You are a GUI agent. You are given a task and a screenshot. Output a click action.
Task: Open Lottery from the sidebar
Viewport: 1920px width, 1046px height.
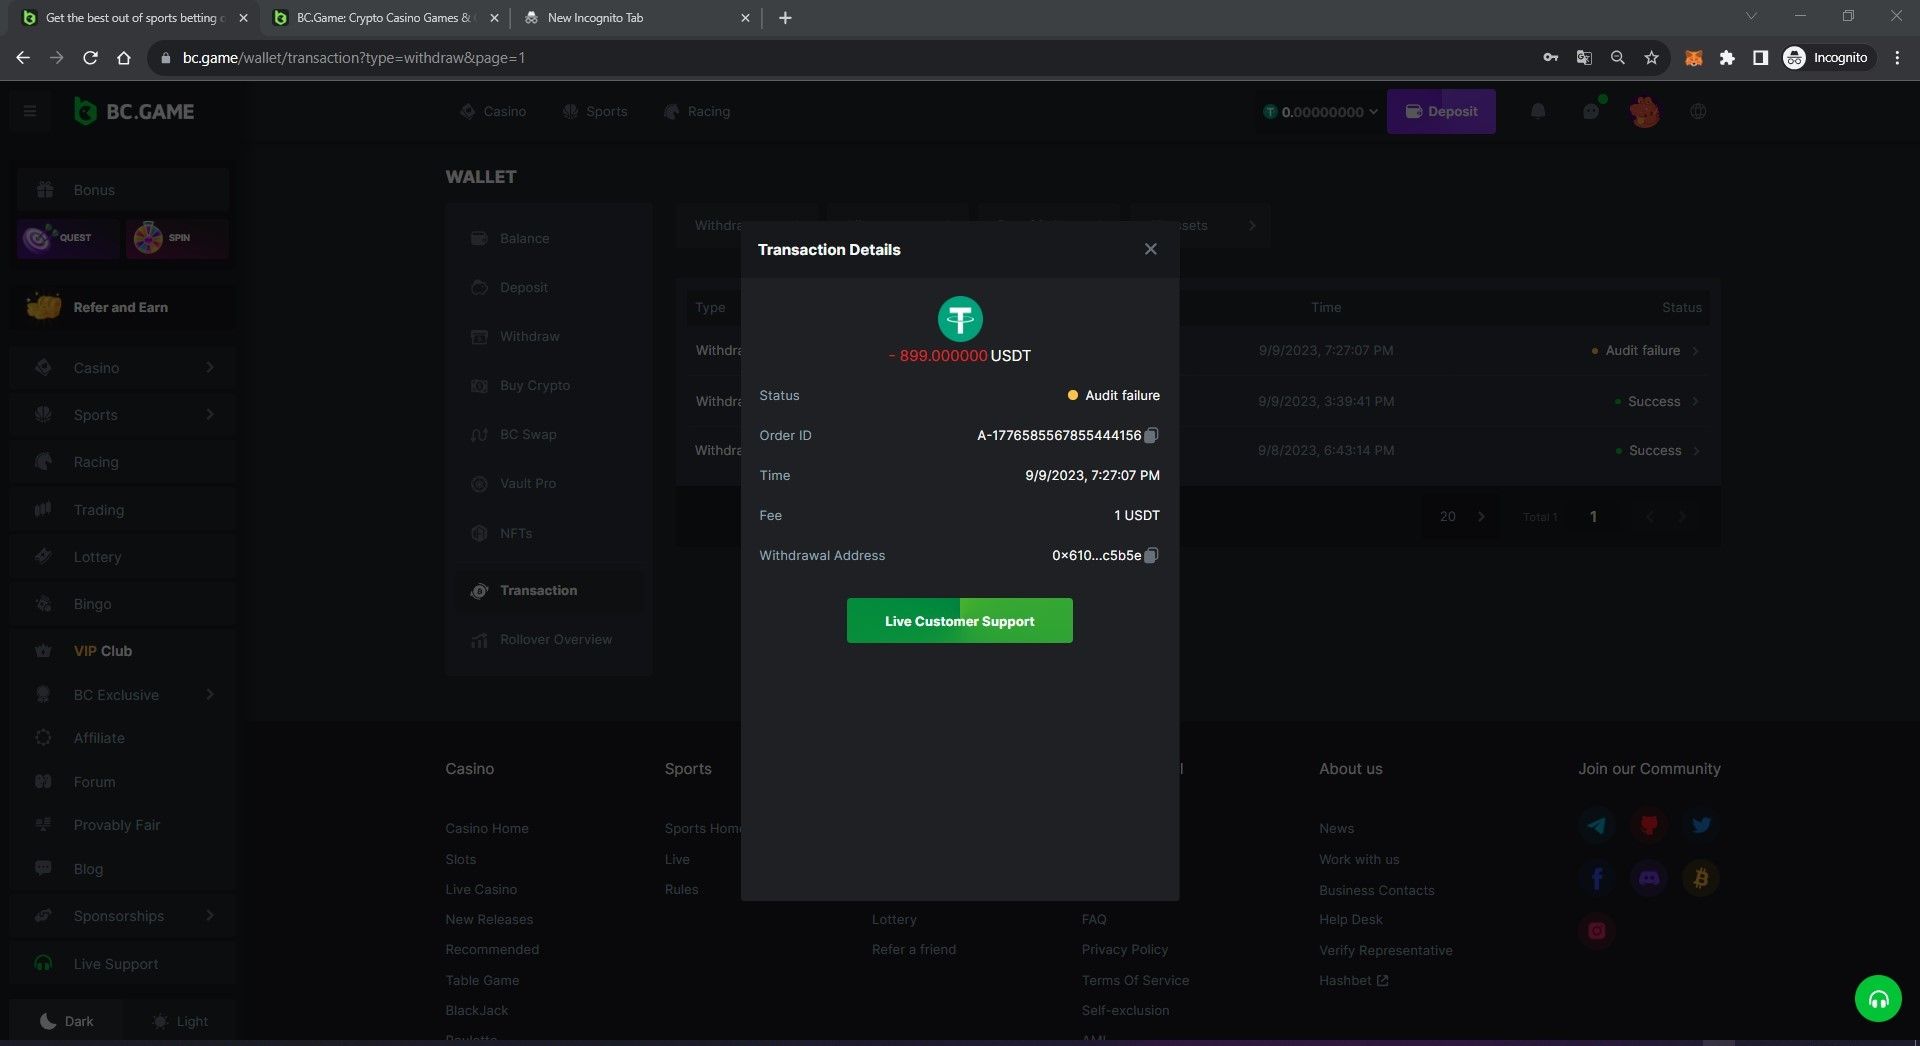click(x=123, y=556)
